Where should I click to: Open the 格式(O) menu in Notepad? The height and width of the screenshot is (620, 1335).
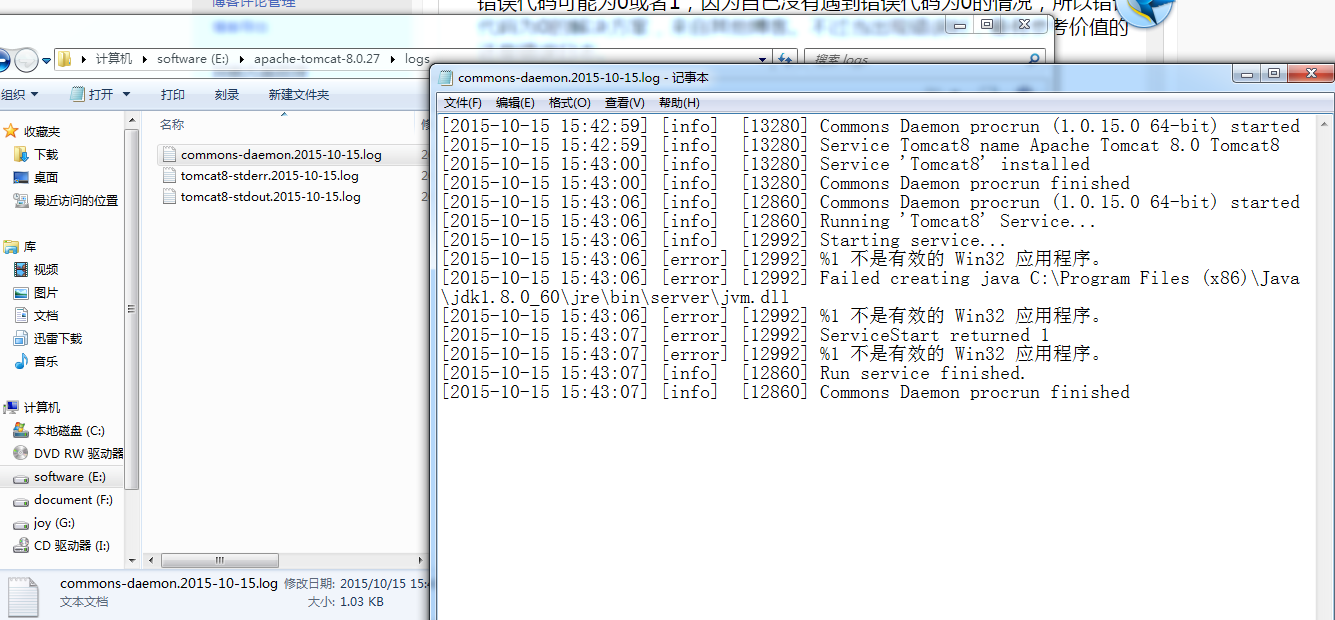click(x=569, y=103)
